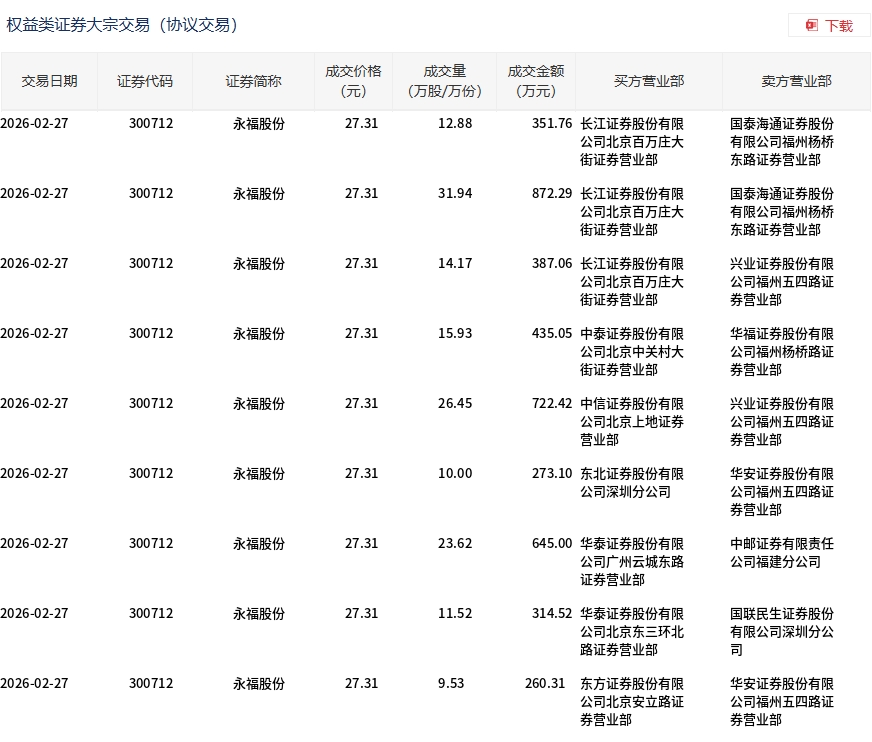Image resolution: width=872 pixels, height=742 pixels.
Task: Click the 买方营业部 column header
Action: 648,81
